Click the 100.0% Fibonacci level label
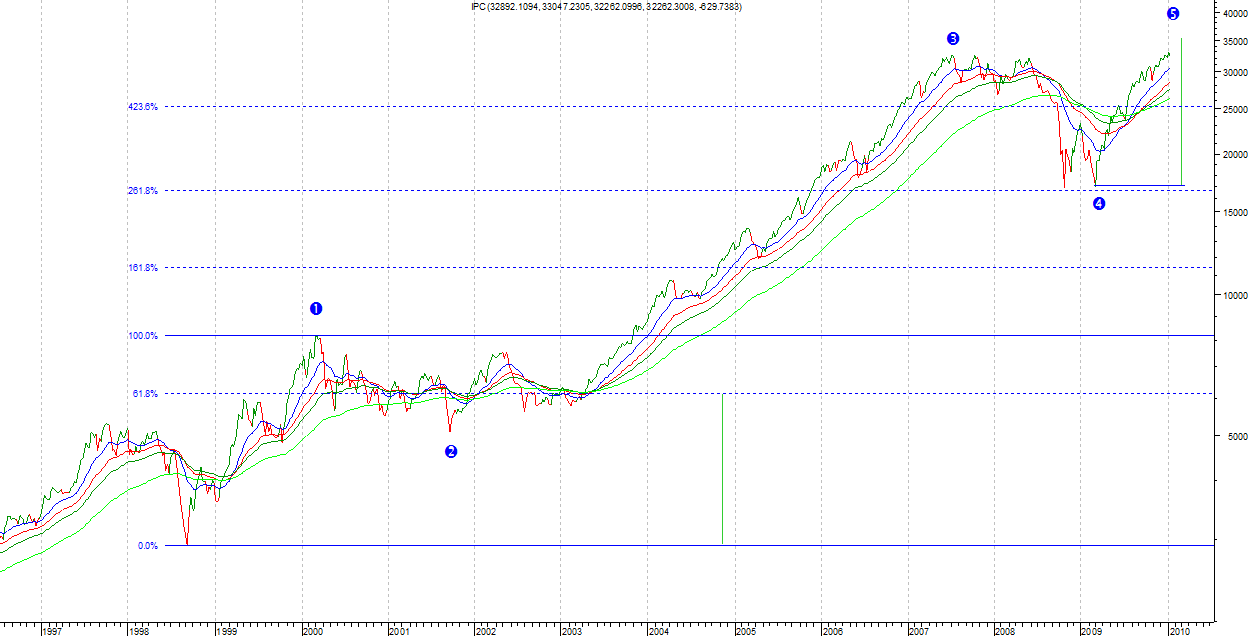Screen dimensions: 1250x636 [143, 336]
